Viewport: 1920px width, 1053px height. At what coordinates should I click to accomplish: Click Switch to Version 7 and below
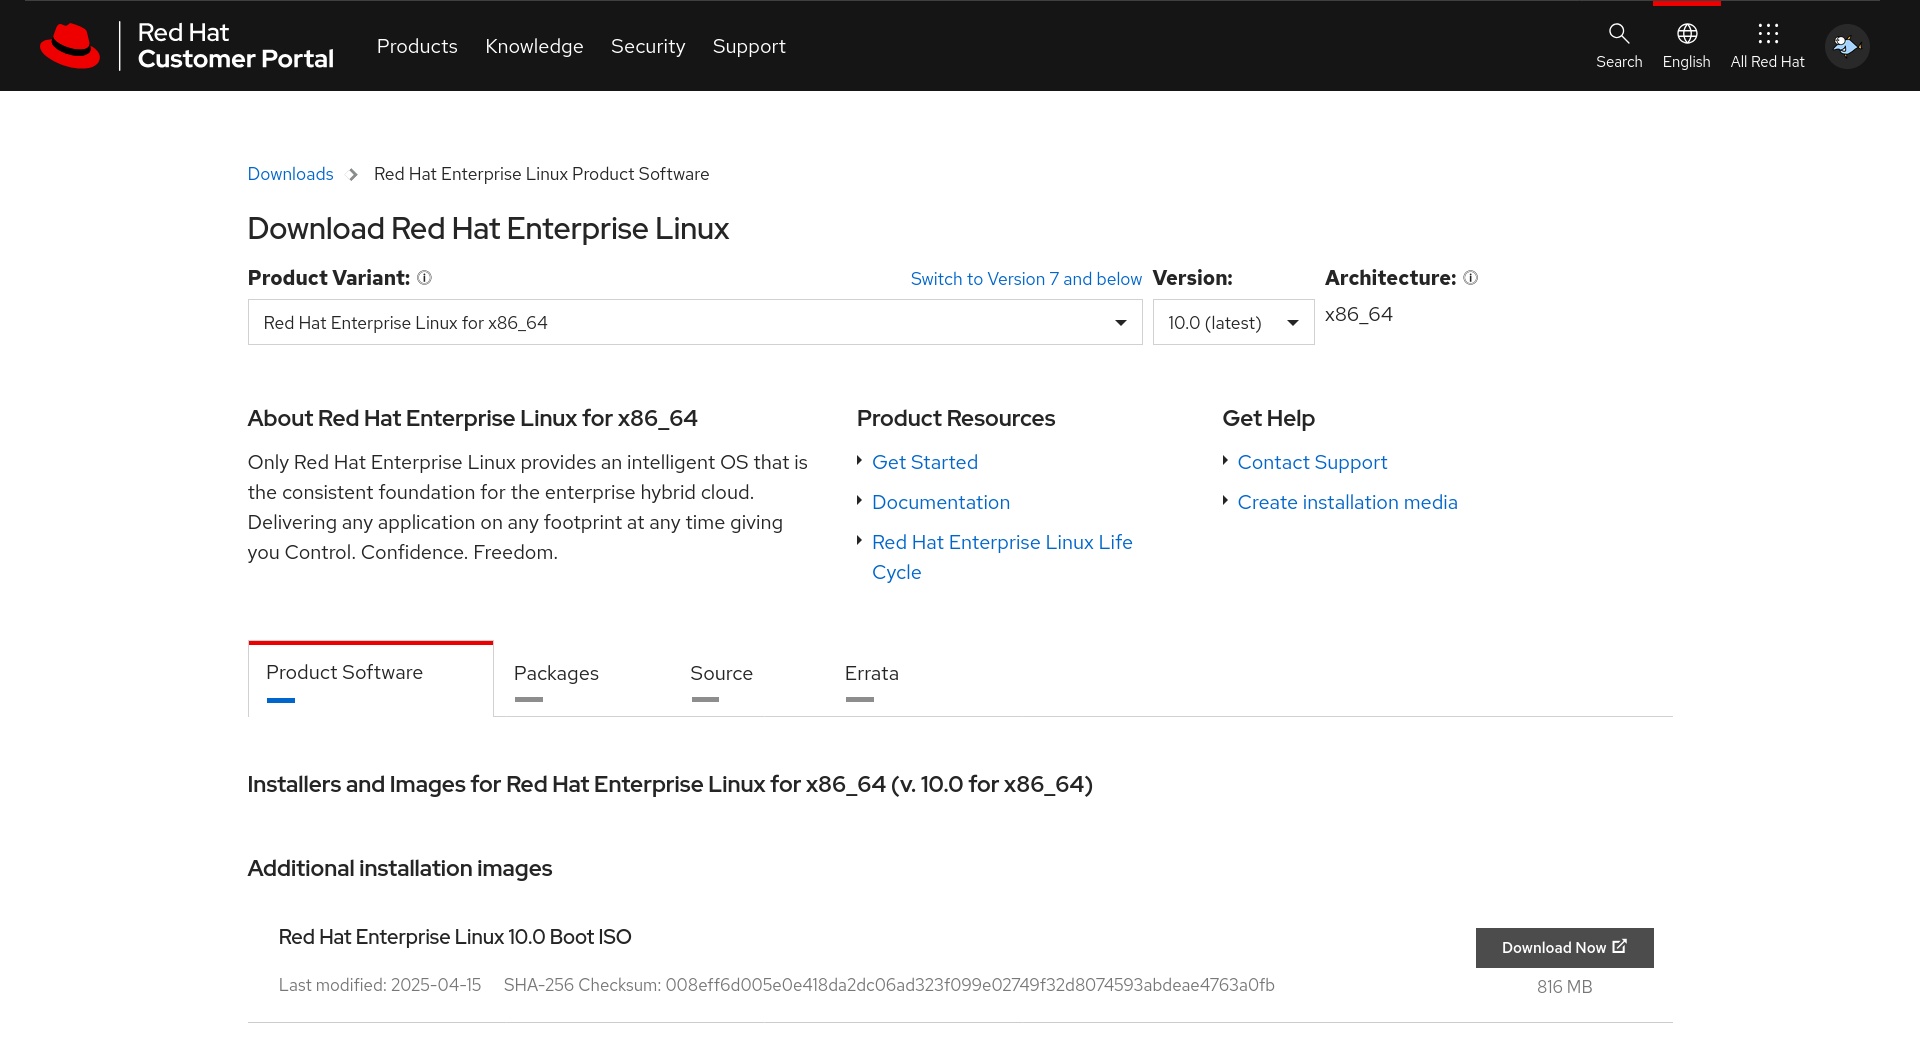tap(1026, 279)
